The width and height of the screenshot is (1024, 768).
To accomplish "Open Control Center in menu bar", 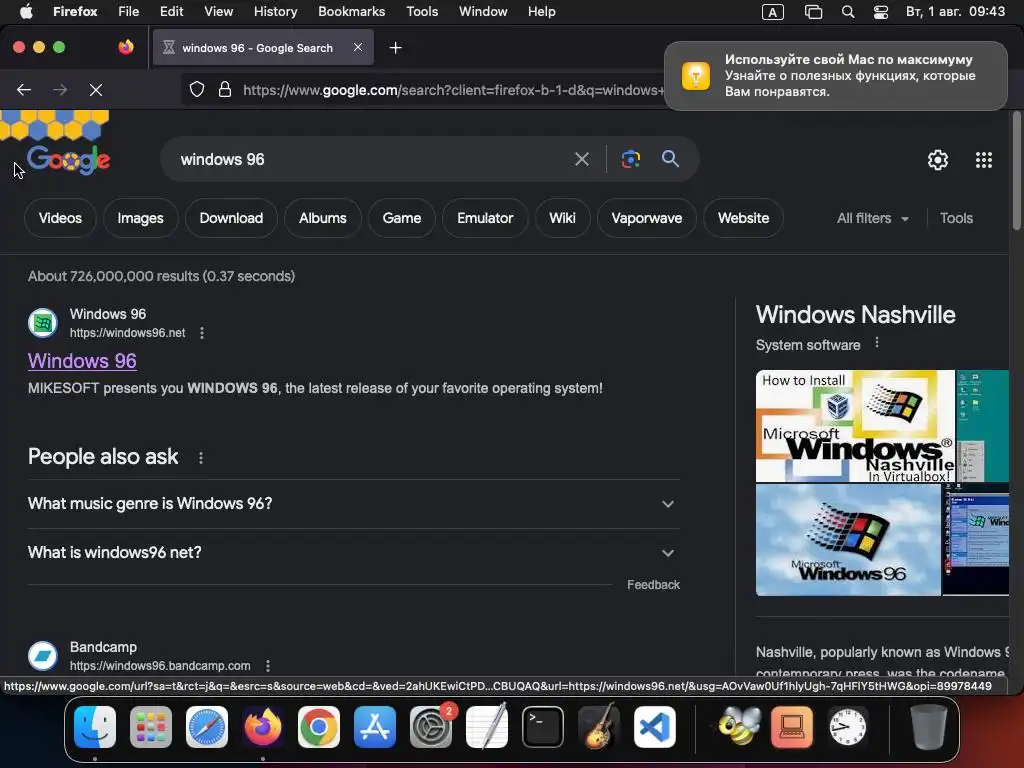I will pyautogui.click(x=880, y=12).
